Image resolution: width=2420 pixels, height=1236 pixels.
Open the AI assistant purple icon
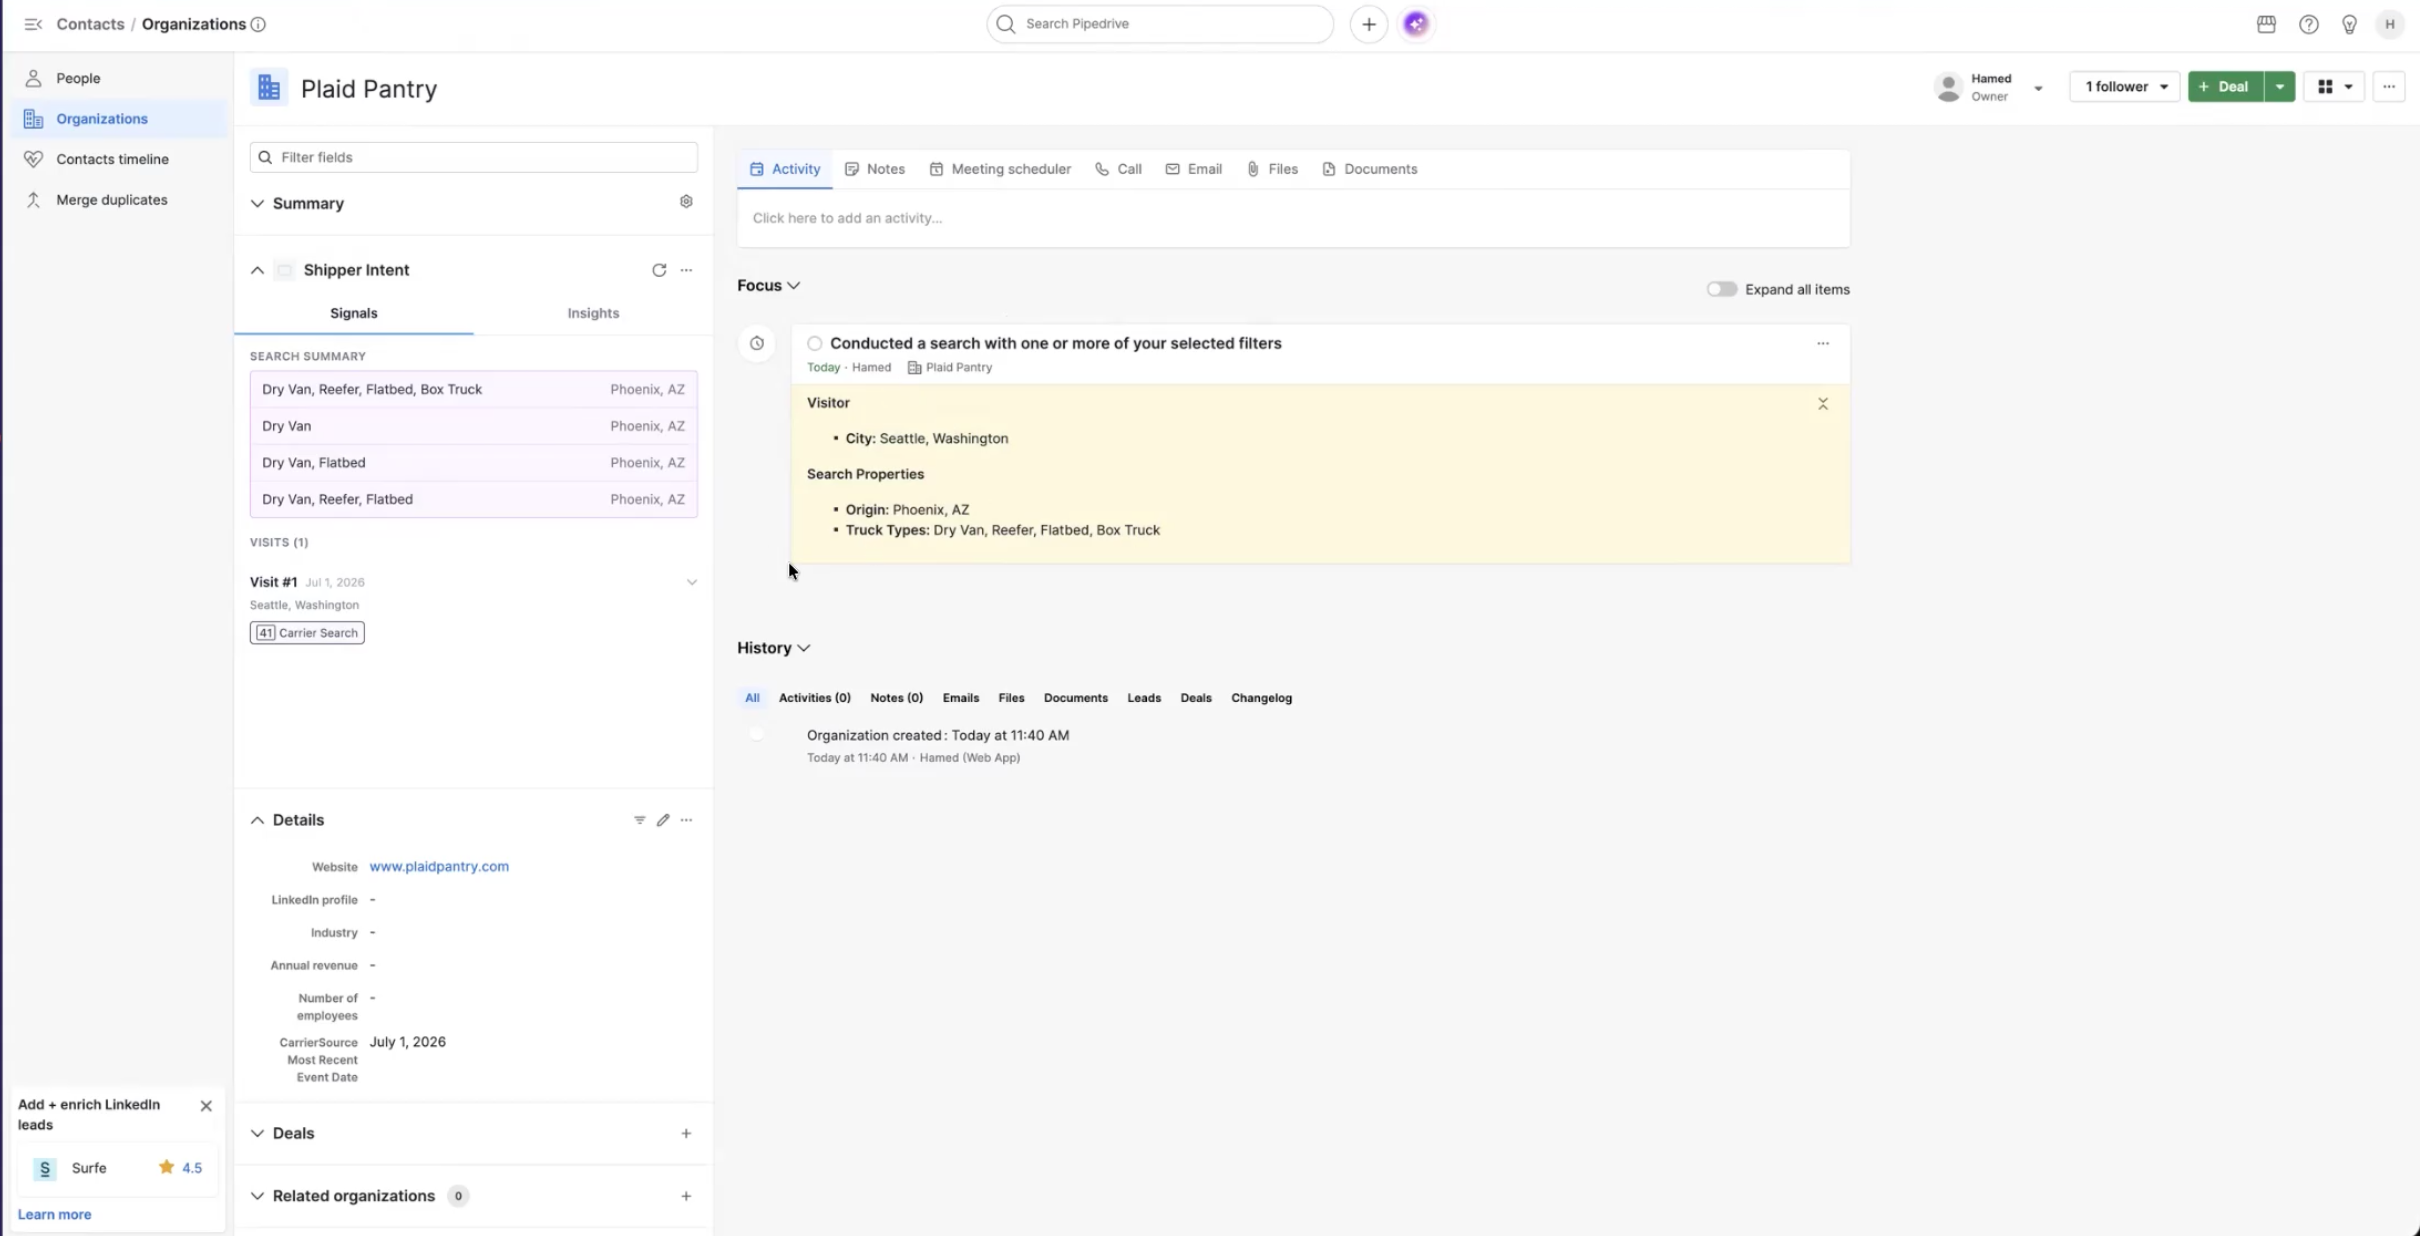[1415, 24]
